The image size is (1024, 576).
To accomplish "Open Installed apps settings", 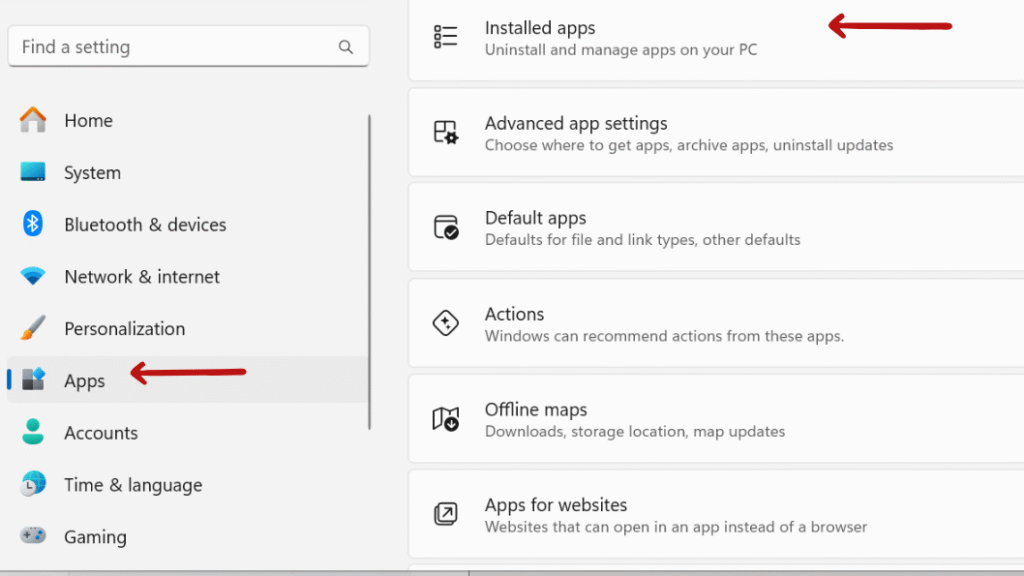I will [x=716, y=39].
